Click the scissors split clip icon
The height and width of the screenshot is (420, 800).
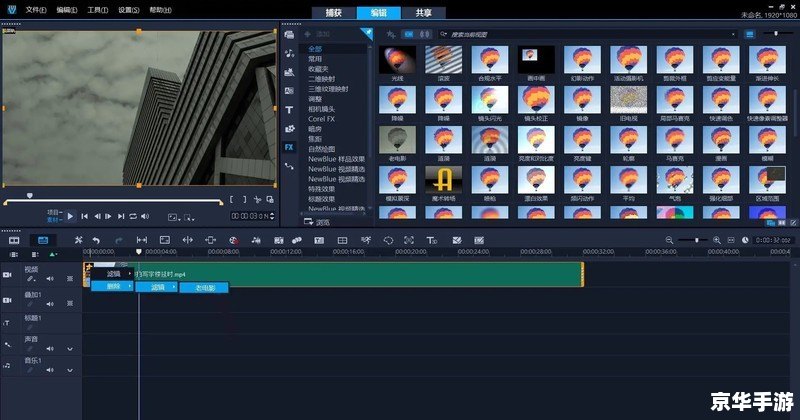(257, 200)
